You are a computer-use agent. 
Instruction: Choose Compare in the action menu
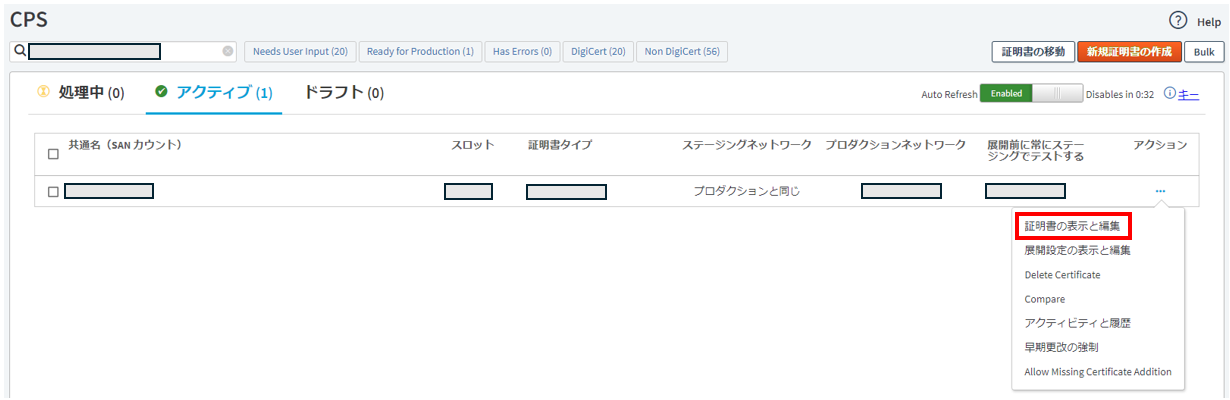click(x=1044, y=299)
